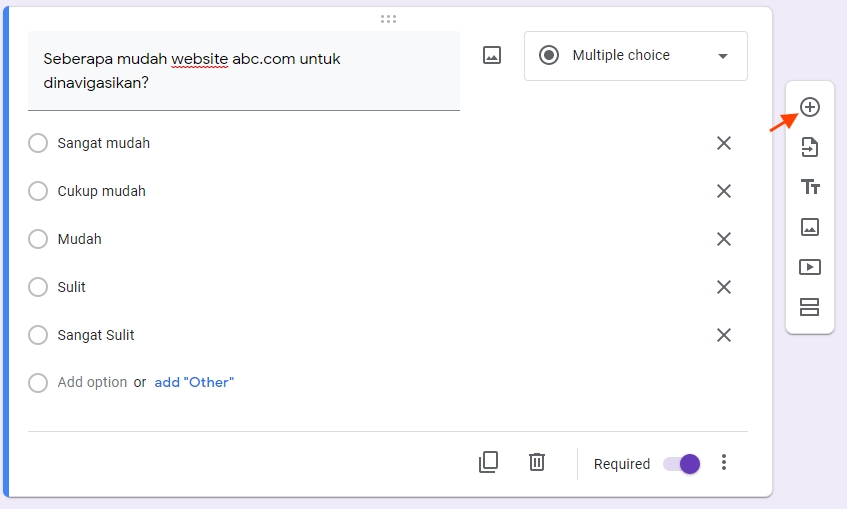Click the add "Other" link
Screen dimensions: 847x509
point(194,382)
